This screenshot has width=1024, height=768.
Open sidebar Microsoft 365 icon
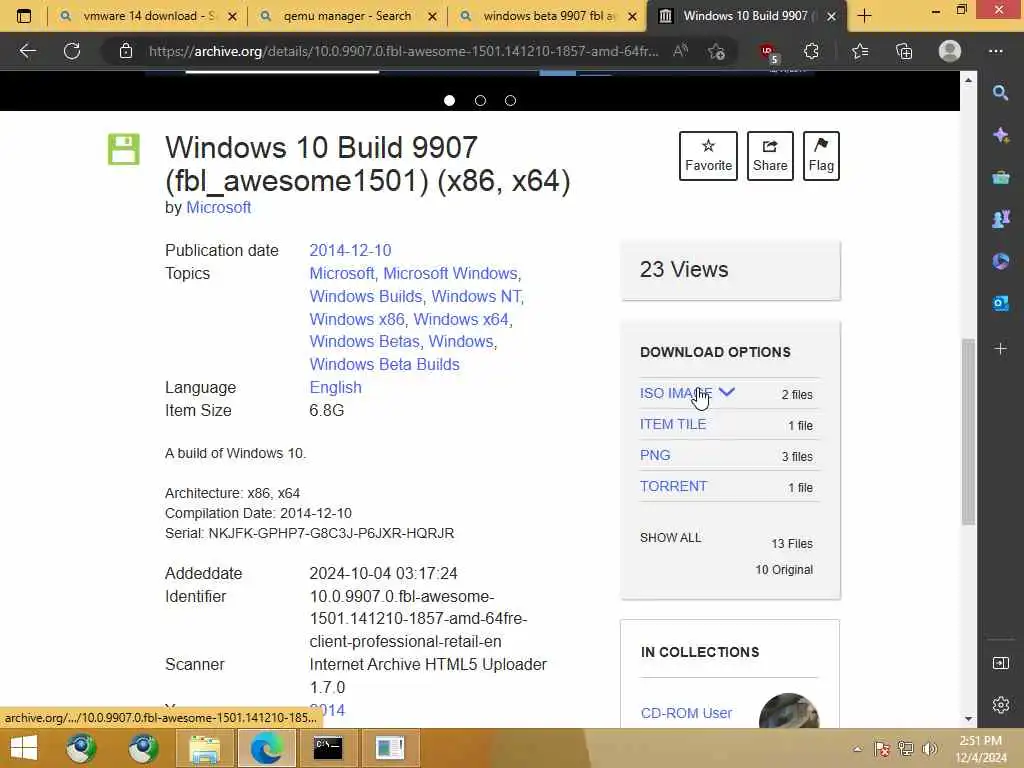[1000, 261]
